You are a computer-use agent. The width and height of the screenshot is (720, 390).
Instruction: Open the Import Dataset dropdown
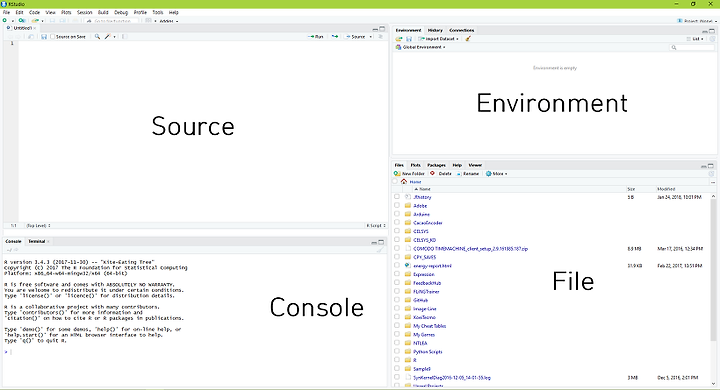click(439, 39)
